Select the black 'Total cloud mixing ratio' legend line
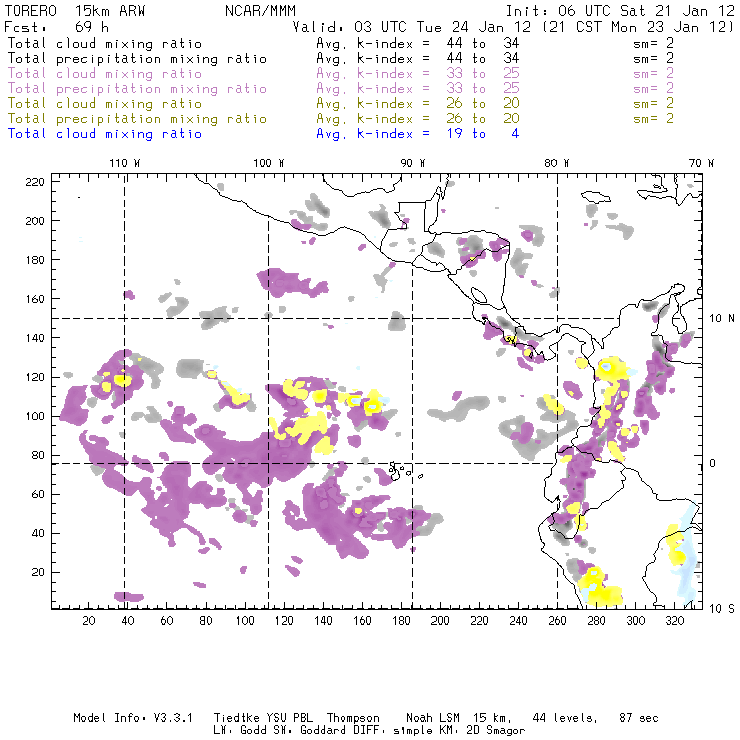 [105, 44]
